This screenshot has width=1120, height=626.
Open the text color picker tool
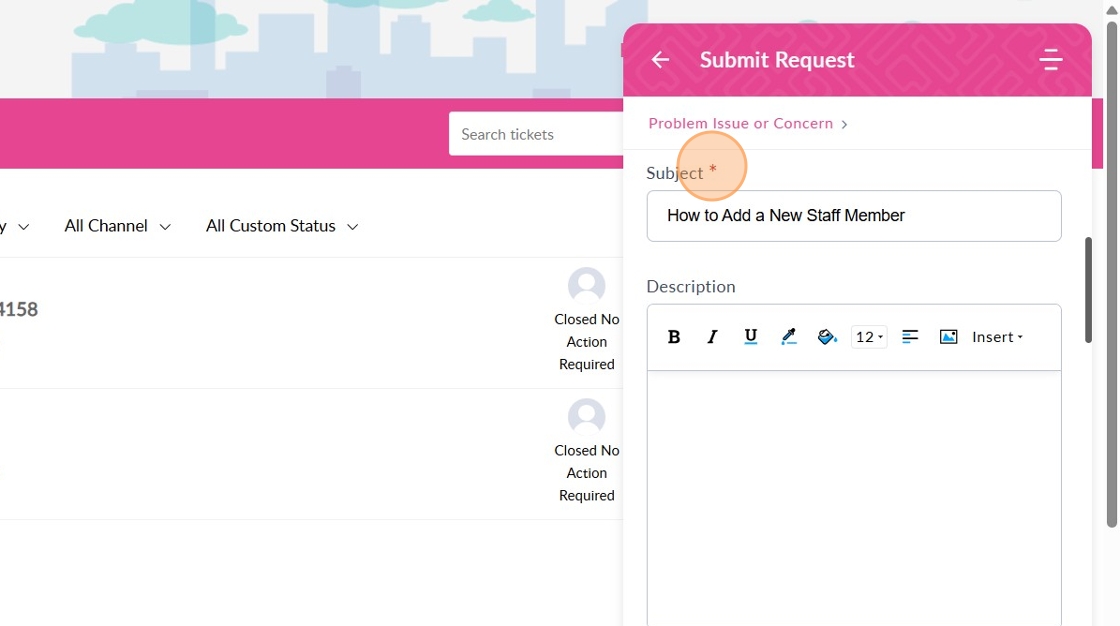(x=789, y=337)
